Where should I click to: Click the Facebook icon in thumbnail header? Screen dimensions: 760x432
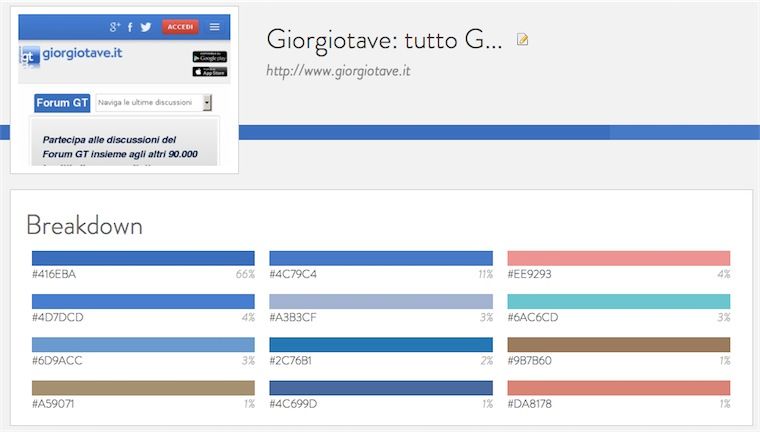pyautogui.click(x=131, y=27)
